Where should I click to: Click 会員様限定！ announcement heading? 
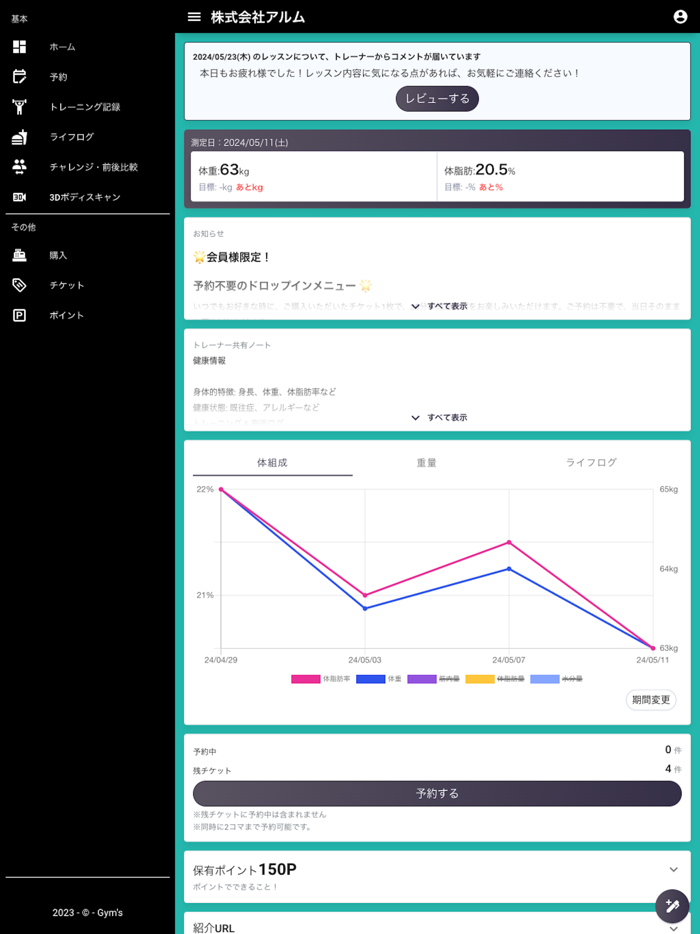pyautogui.click(x=238, y=257)
